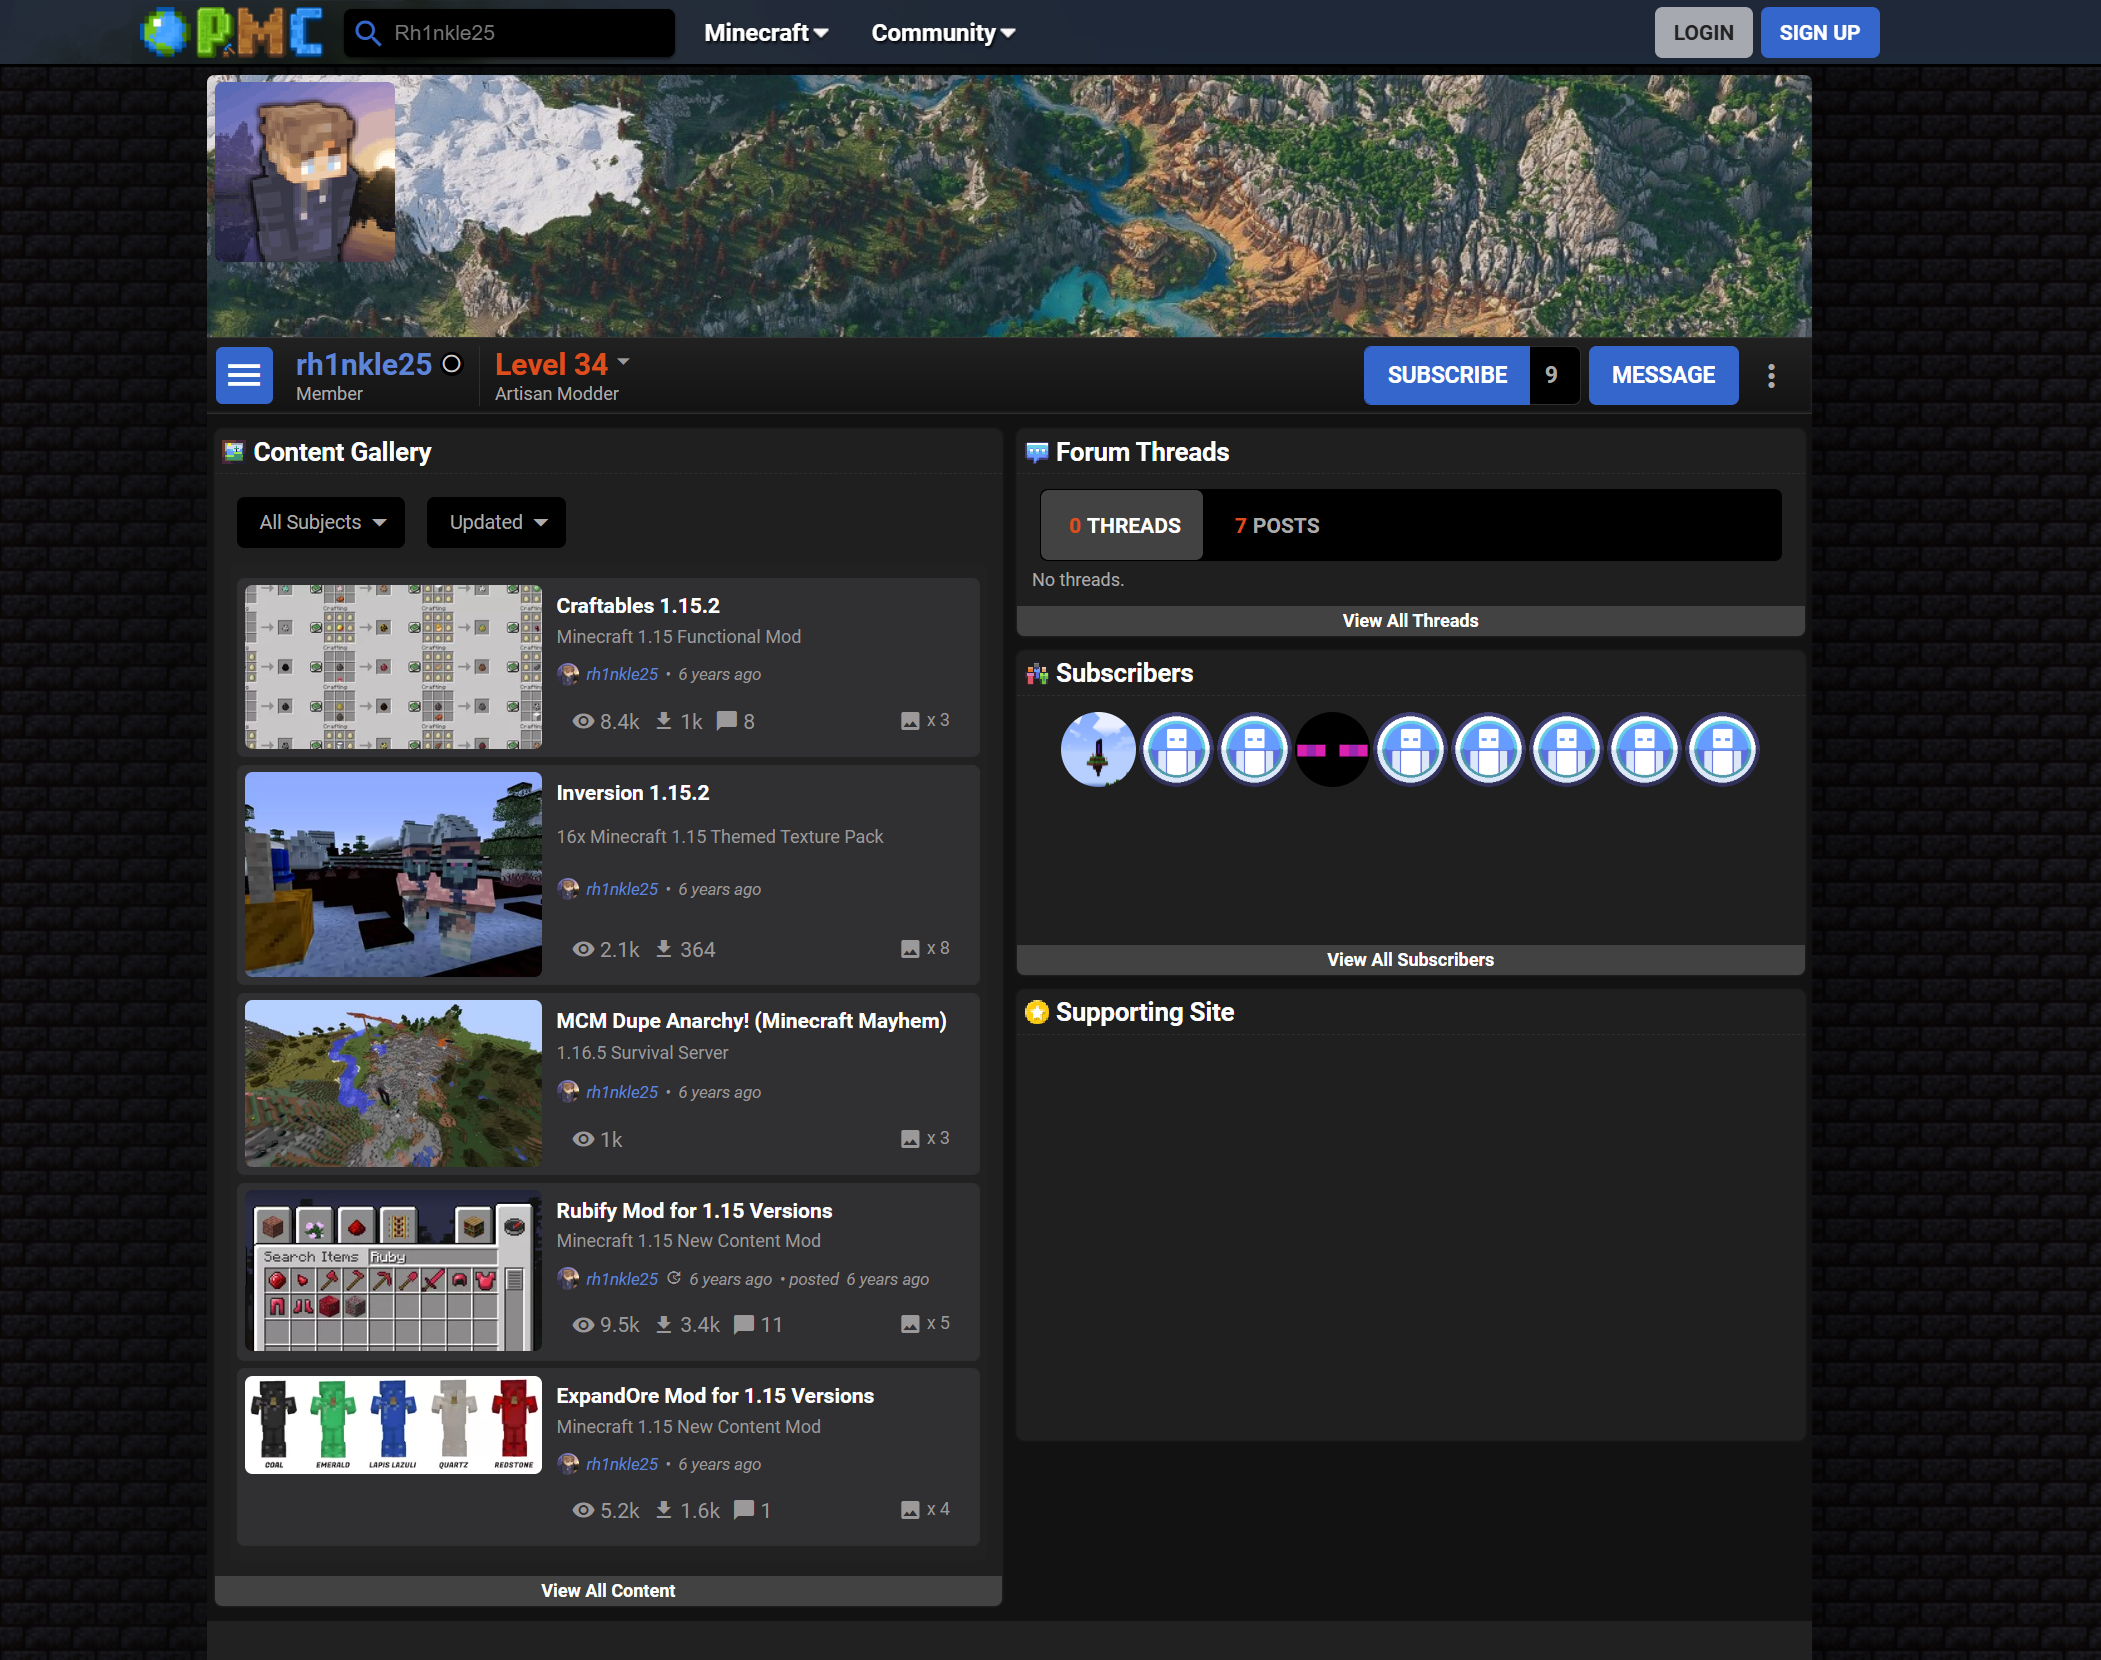
Task: Click the Rubify inventory thumbnail
Action: pos(393,1271)
